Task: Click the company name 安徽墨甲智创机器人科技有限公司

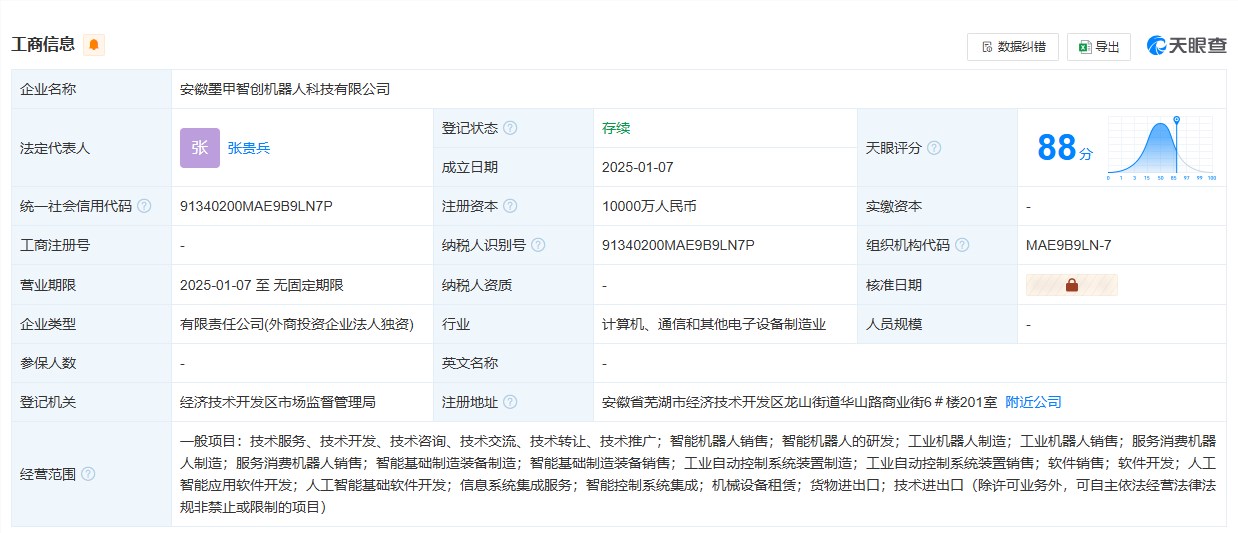Action: [x=285, y=89]
